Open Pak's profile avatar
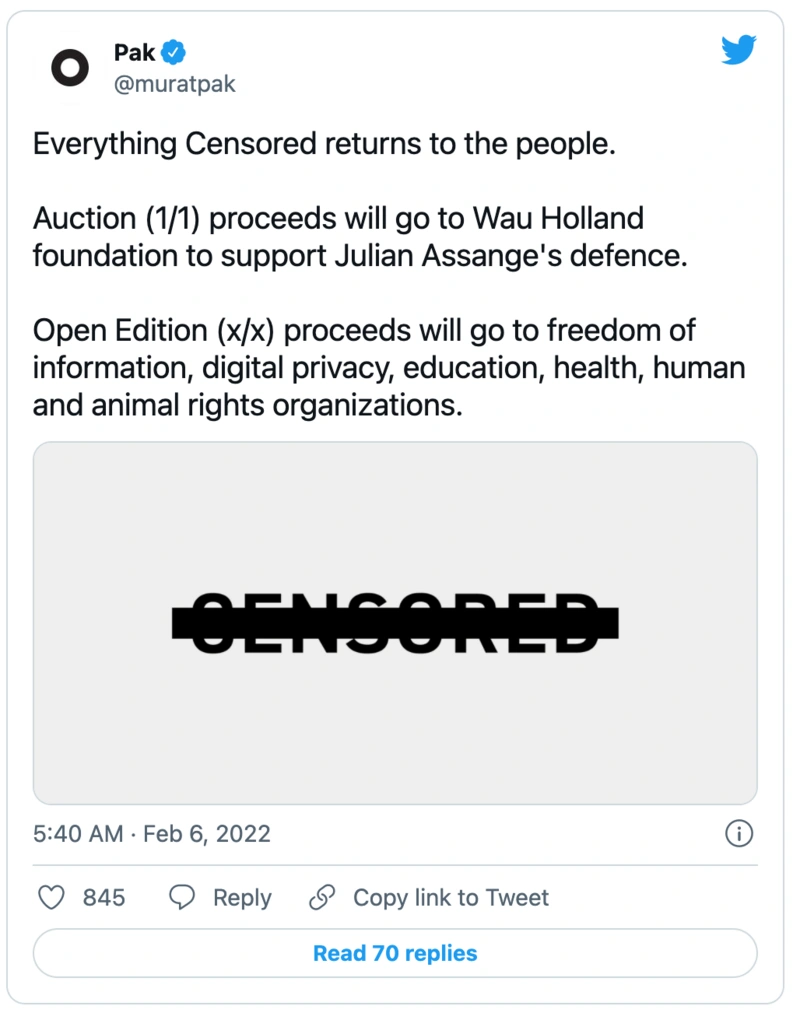The image size is (800, 1013). coord(70,68)
